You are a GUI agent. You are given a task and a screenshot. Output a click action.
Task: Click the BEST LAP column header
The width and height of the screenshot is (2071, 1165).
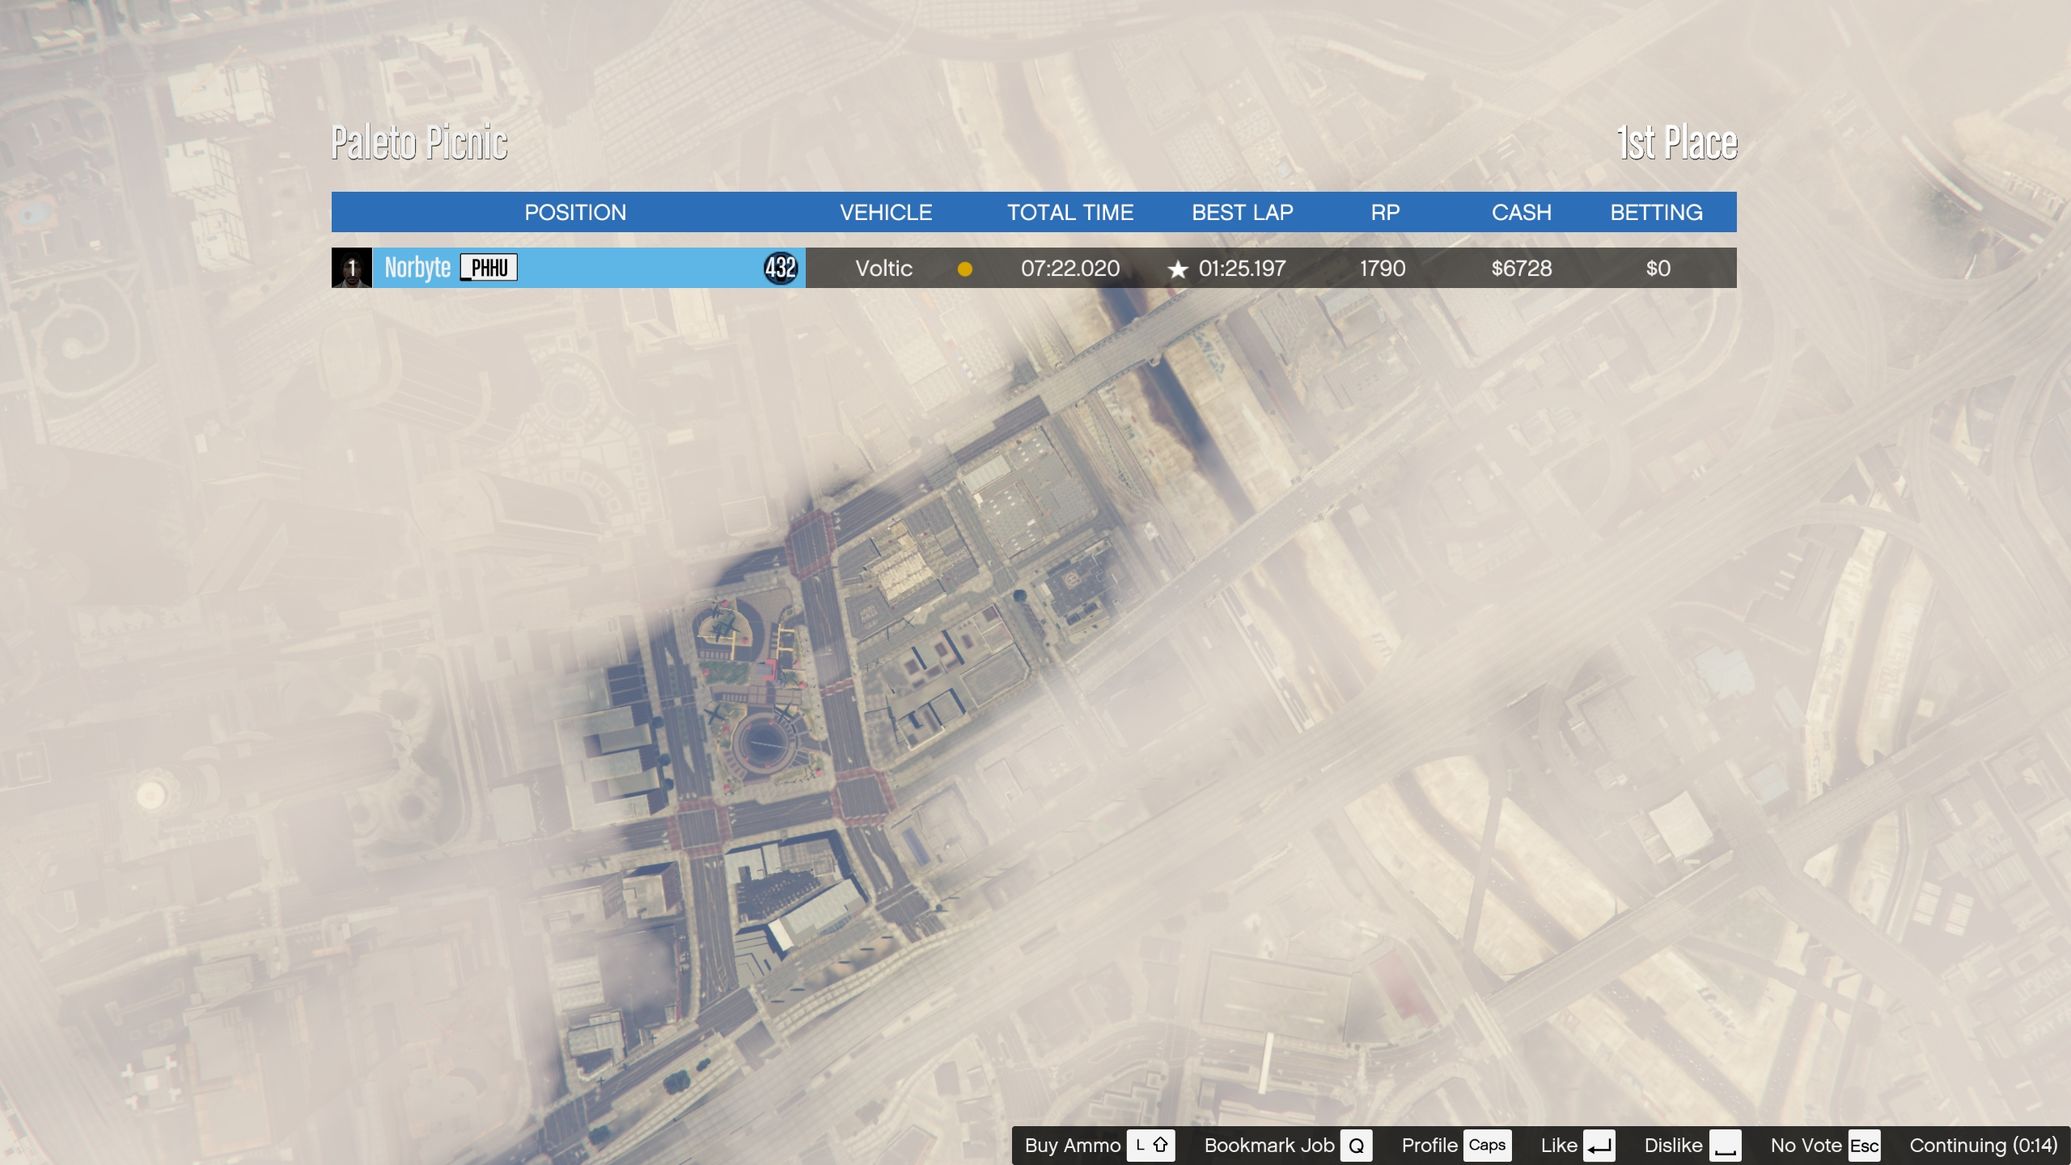click(x=1242, y=212)
